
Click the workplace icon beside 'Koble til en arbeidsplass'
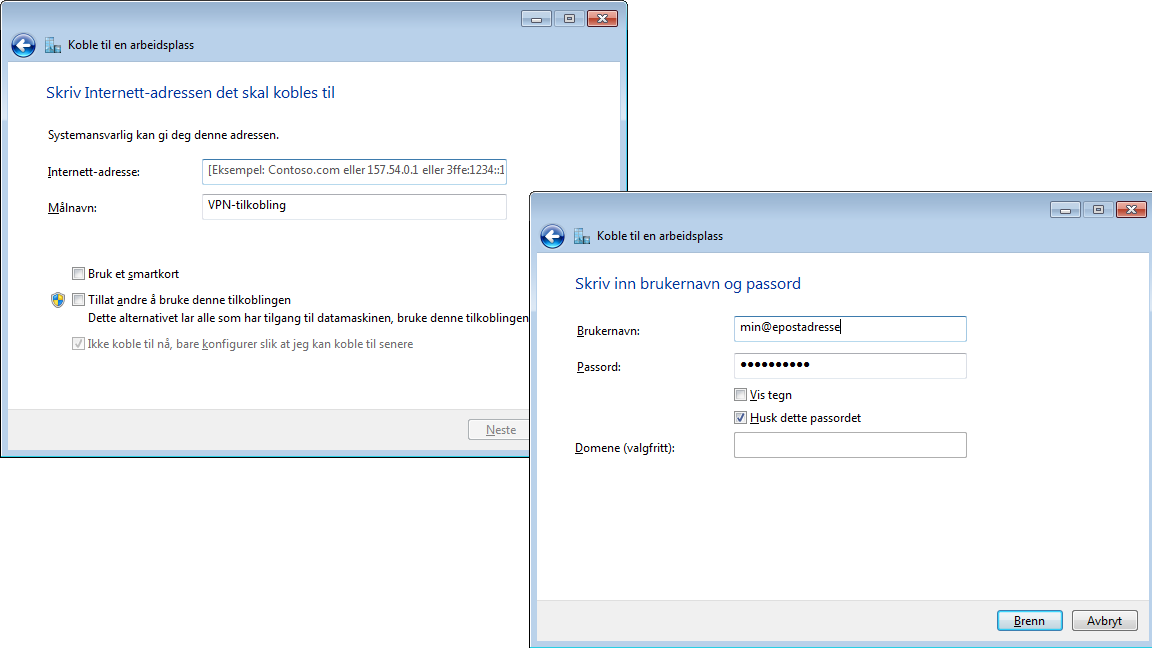(581, 236)
